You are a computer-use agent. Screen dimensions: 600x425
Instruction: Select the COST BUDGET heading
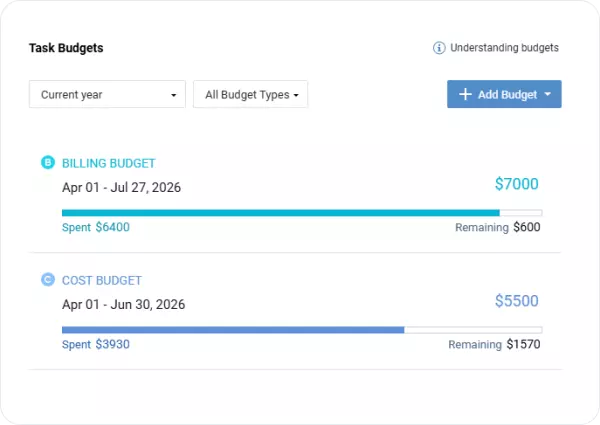(x=102, y=280)
